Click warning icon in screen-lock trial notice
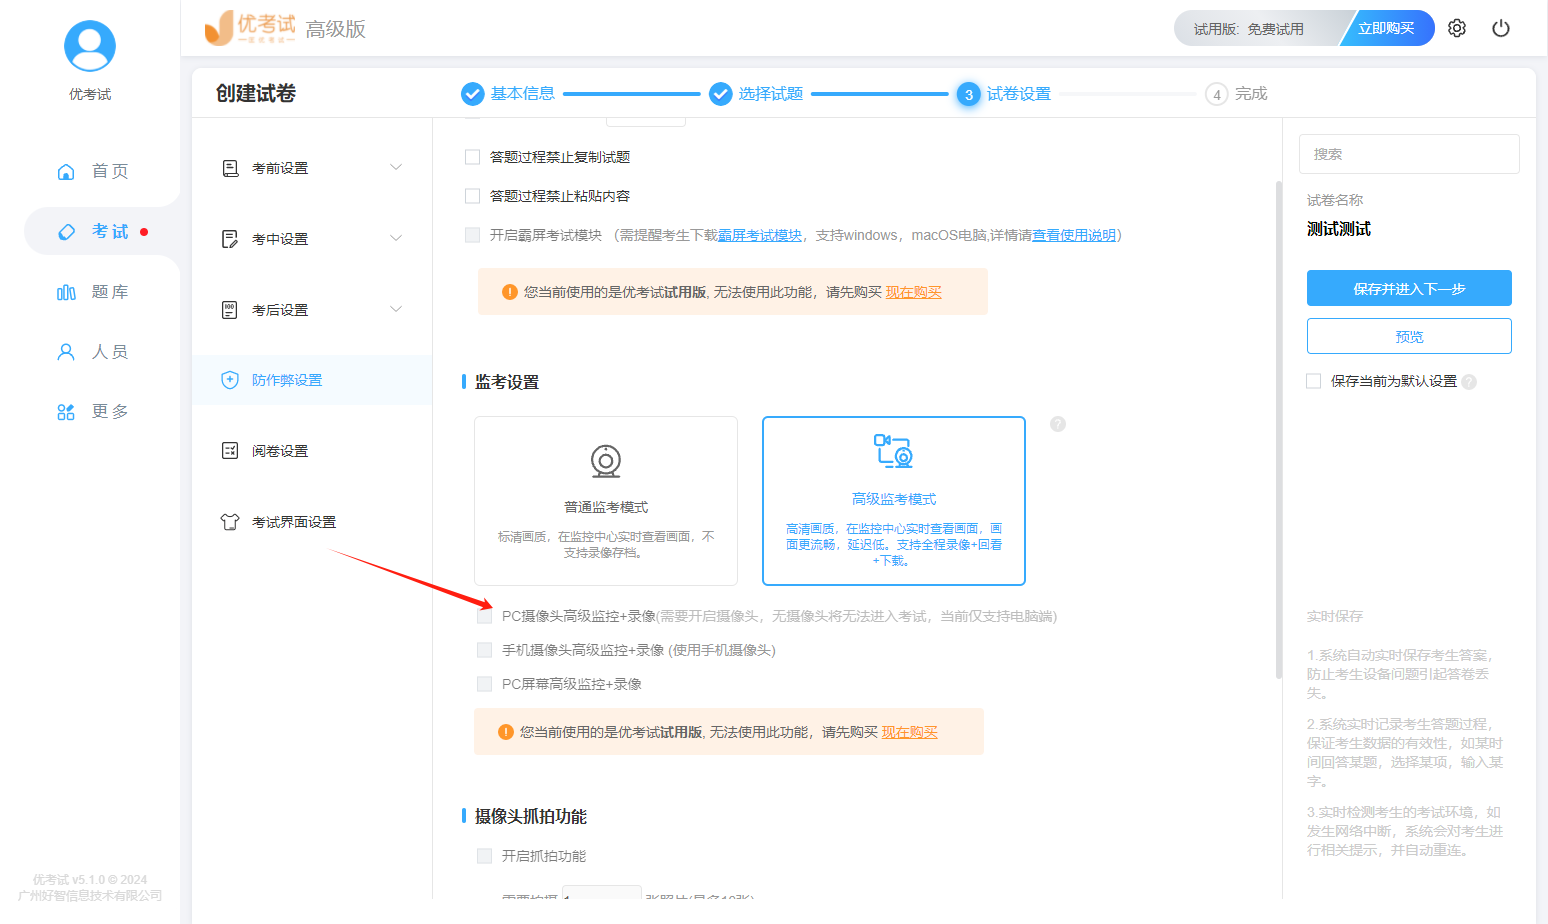 pos(510,292)
